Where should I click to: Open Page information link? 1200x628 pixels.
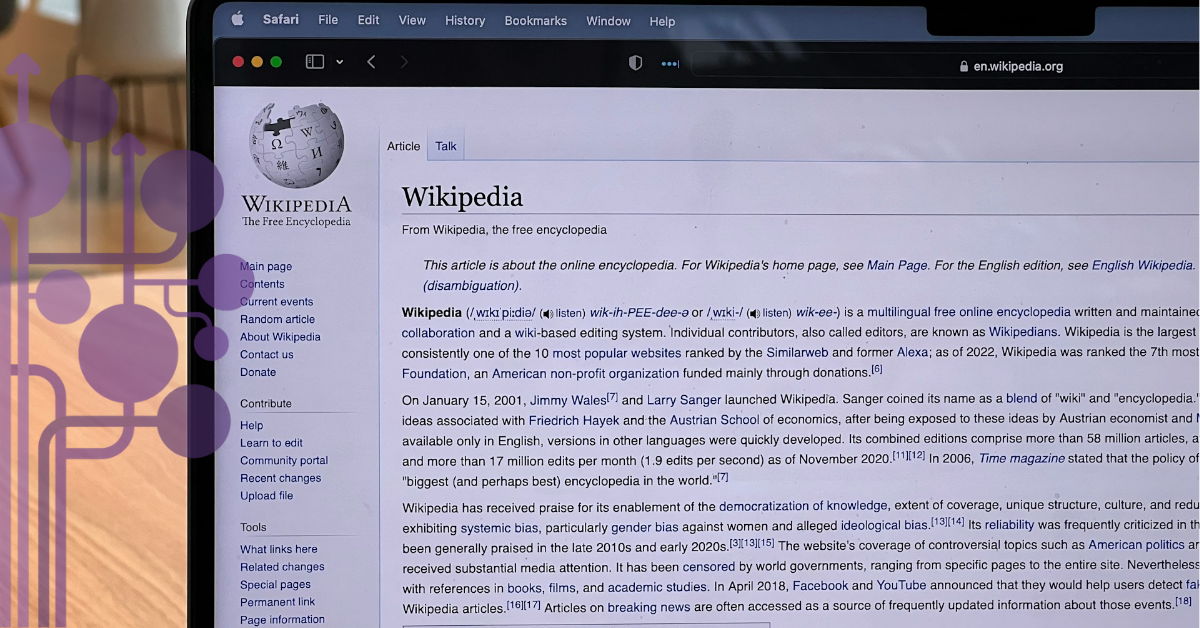(x=282, y=620)
